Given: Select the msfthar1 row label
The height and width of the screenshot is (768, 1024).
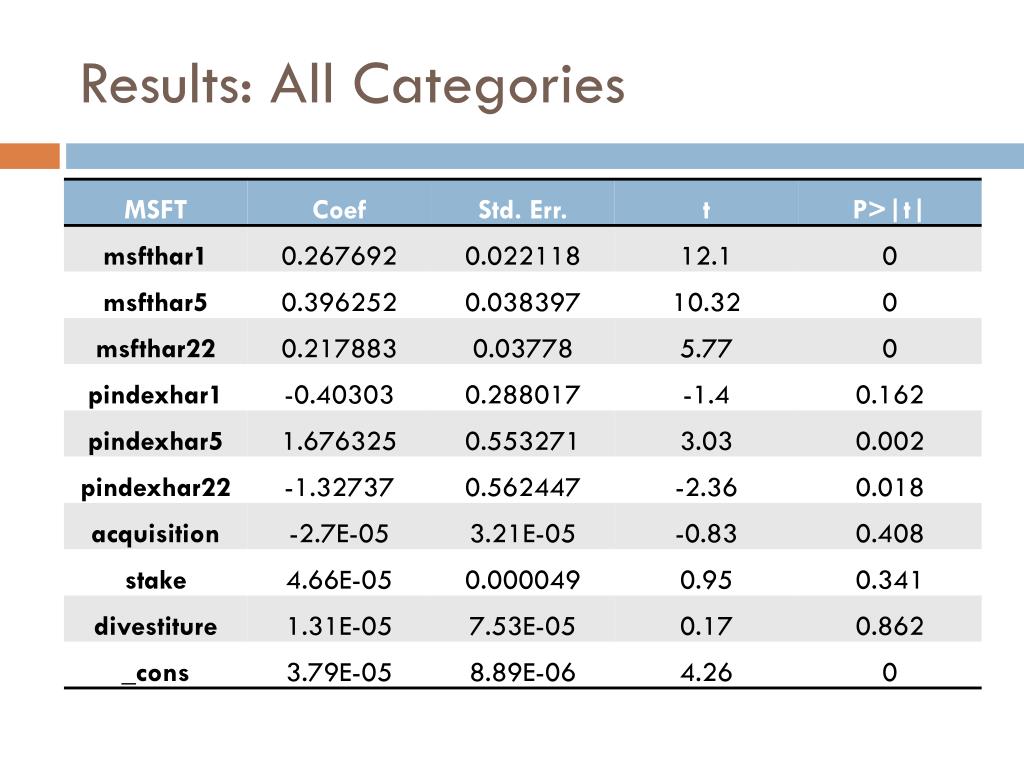Looking at the screenshot, I should coord(155,256).
